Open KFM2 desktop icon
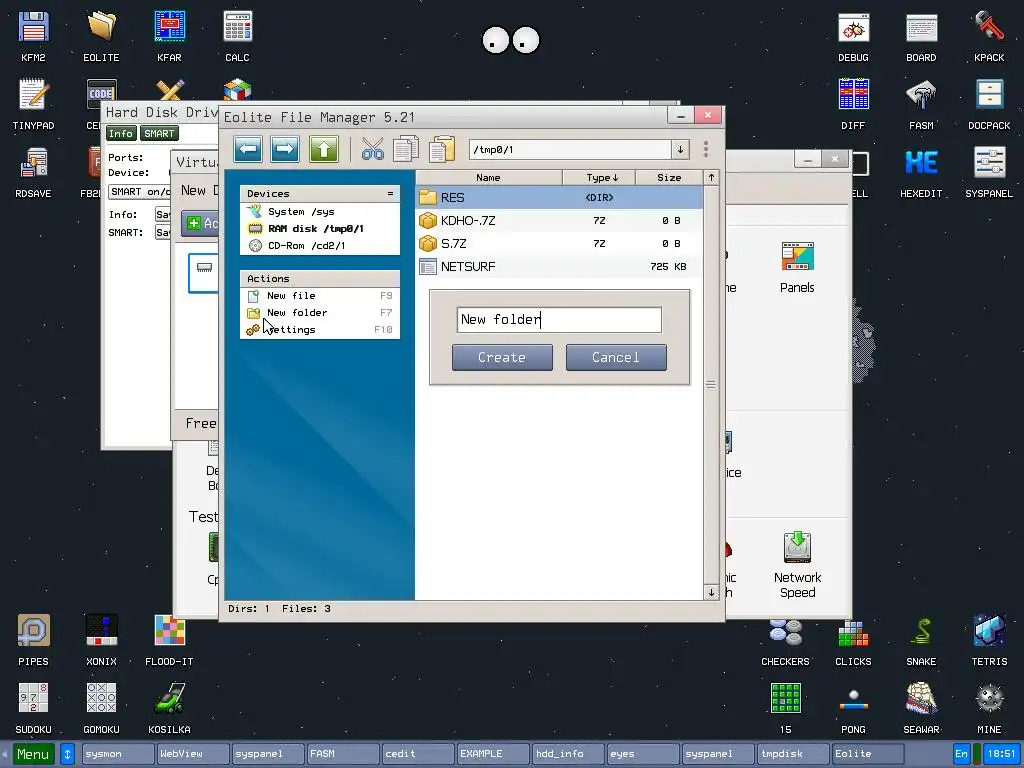1024x768 pixels. coord(33,37)
